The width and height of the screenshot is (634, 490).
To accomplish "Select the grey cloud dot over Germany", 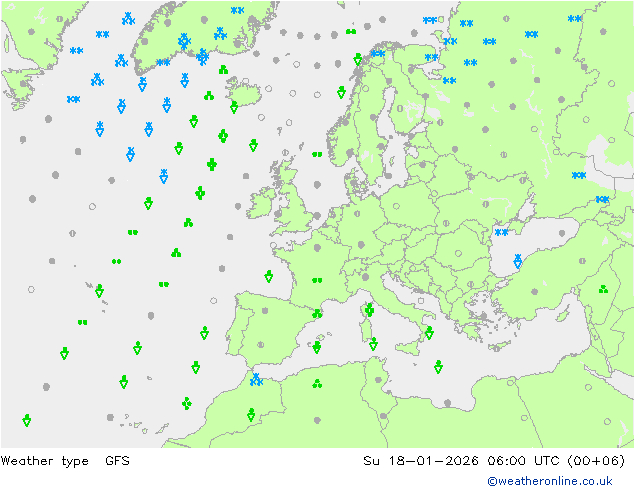I will [361, 245].
